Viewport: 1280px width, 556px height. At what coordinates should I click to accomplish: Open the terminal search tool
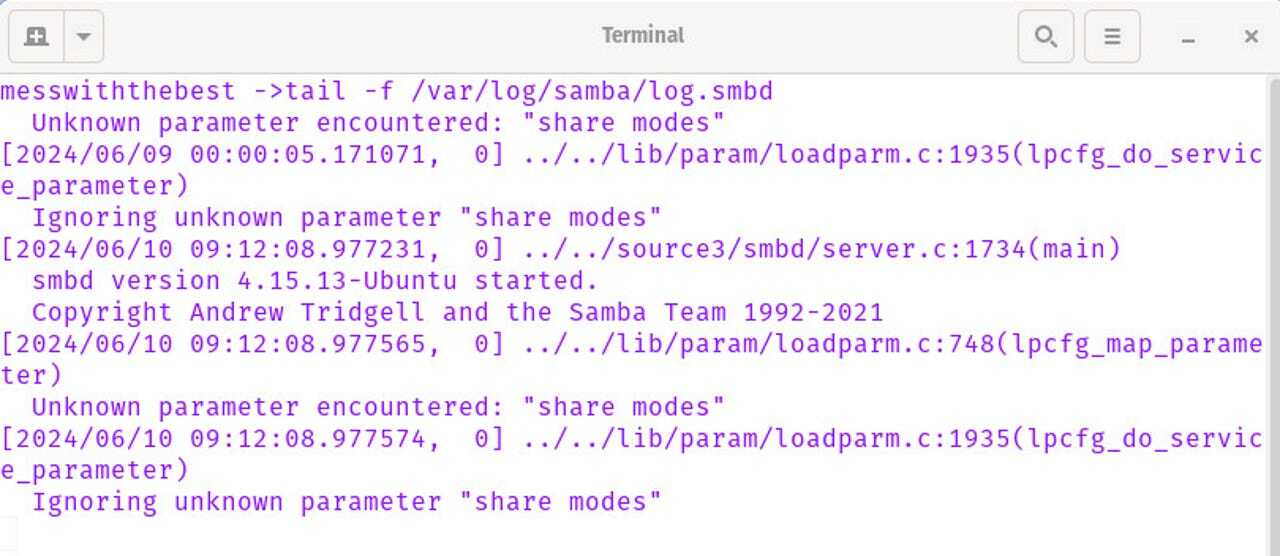click(x=1045, y=37)
